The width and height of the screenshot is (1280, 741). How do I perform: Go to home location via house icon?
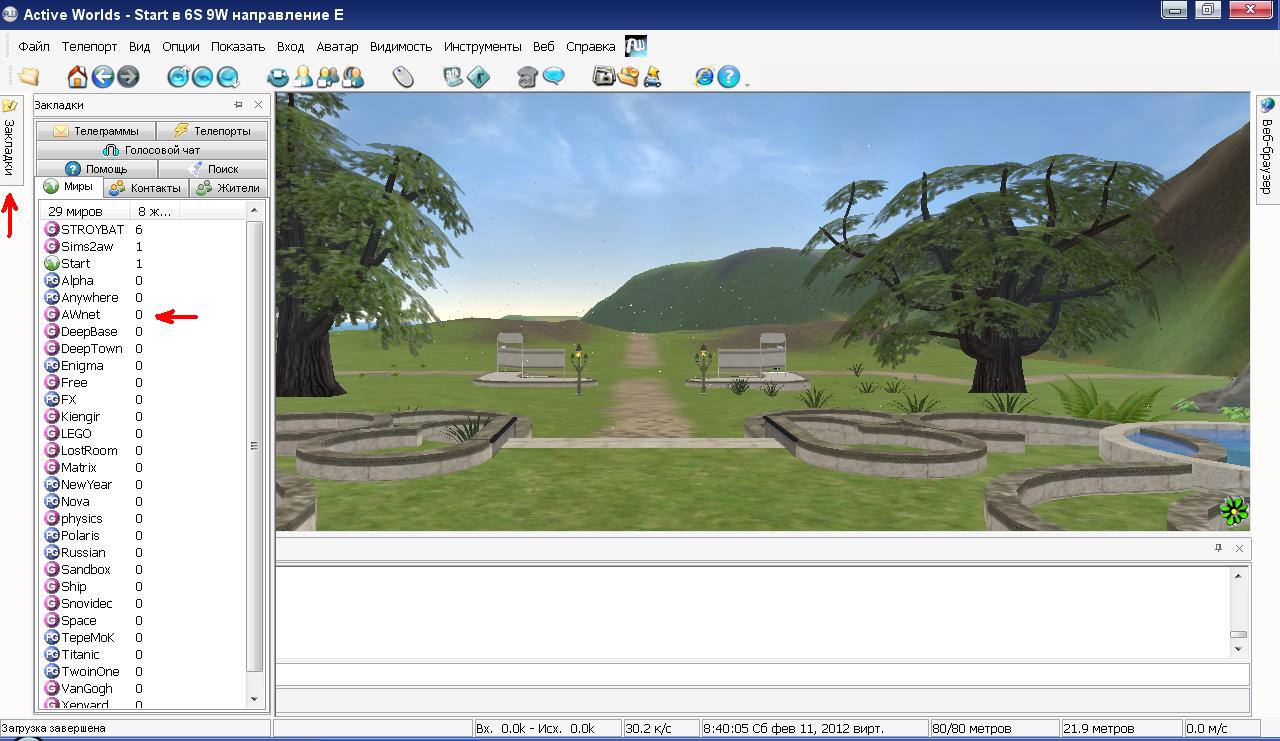click(x=77, y=76)
